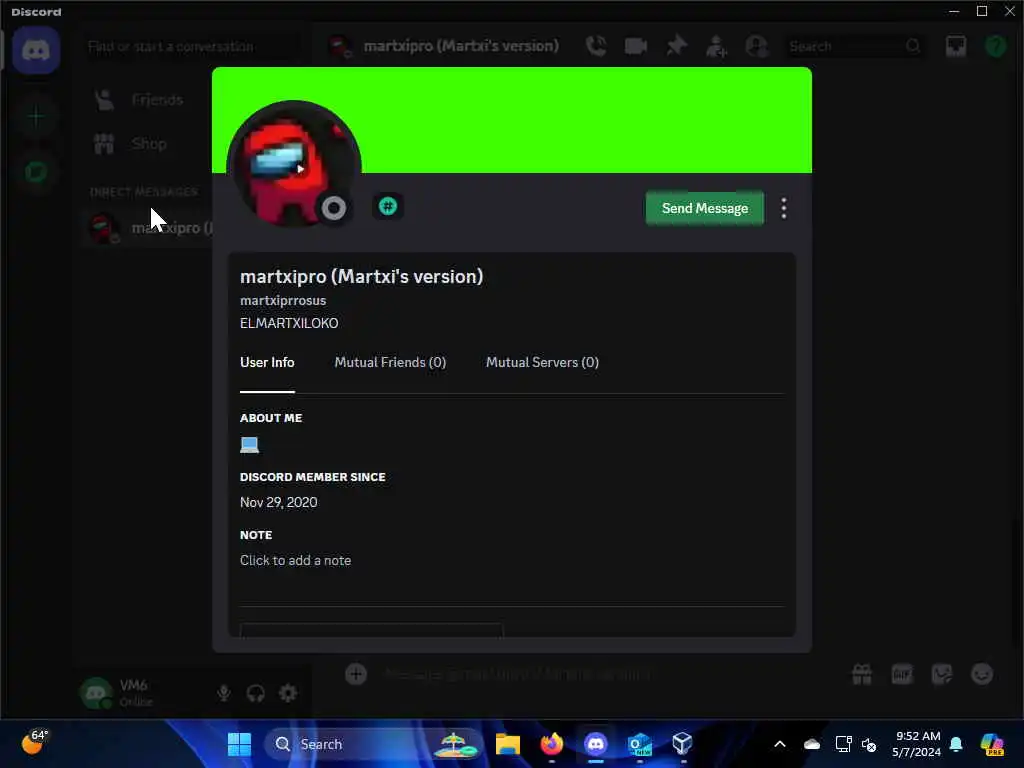Click the green profile banner
Viewport: 1024px width, 768px height.
tap(512, 120)
